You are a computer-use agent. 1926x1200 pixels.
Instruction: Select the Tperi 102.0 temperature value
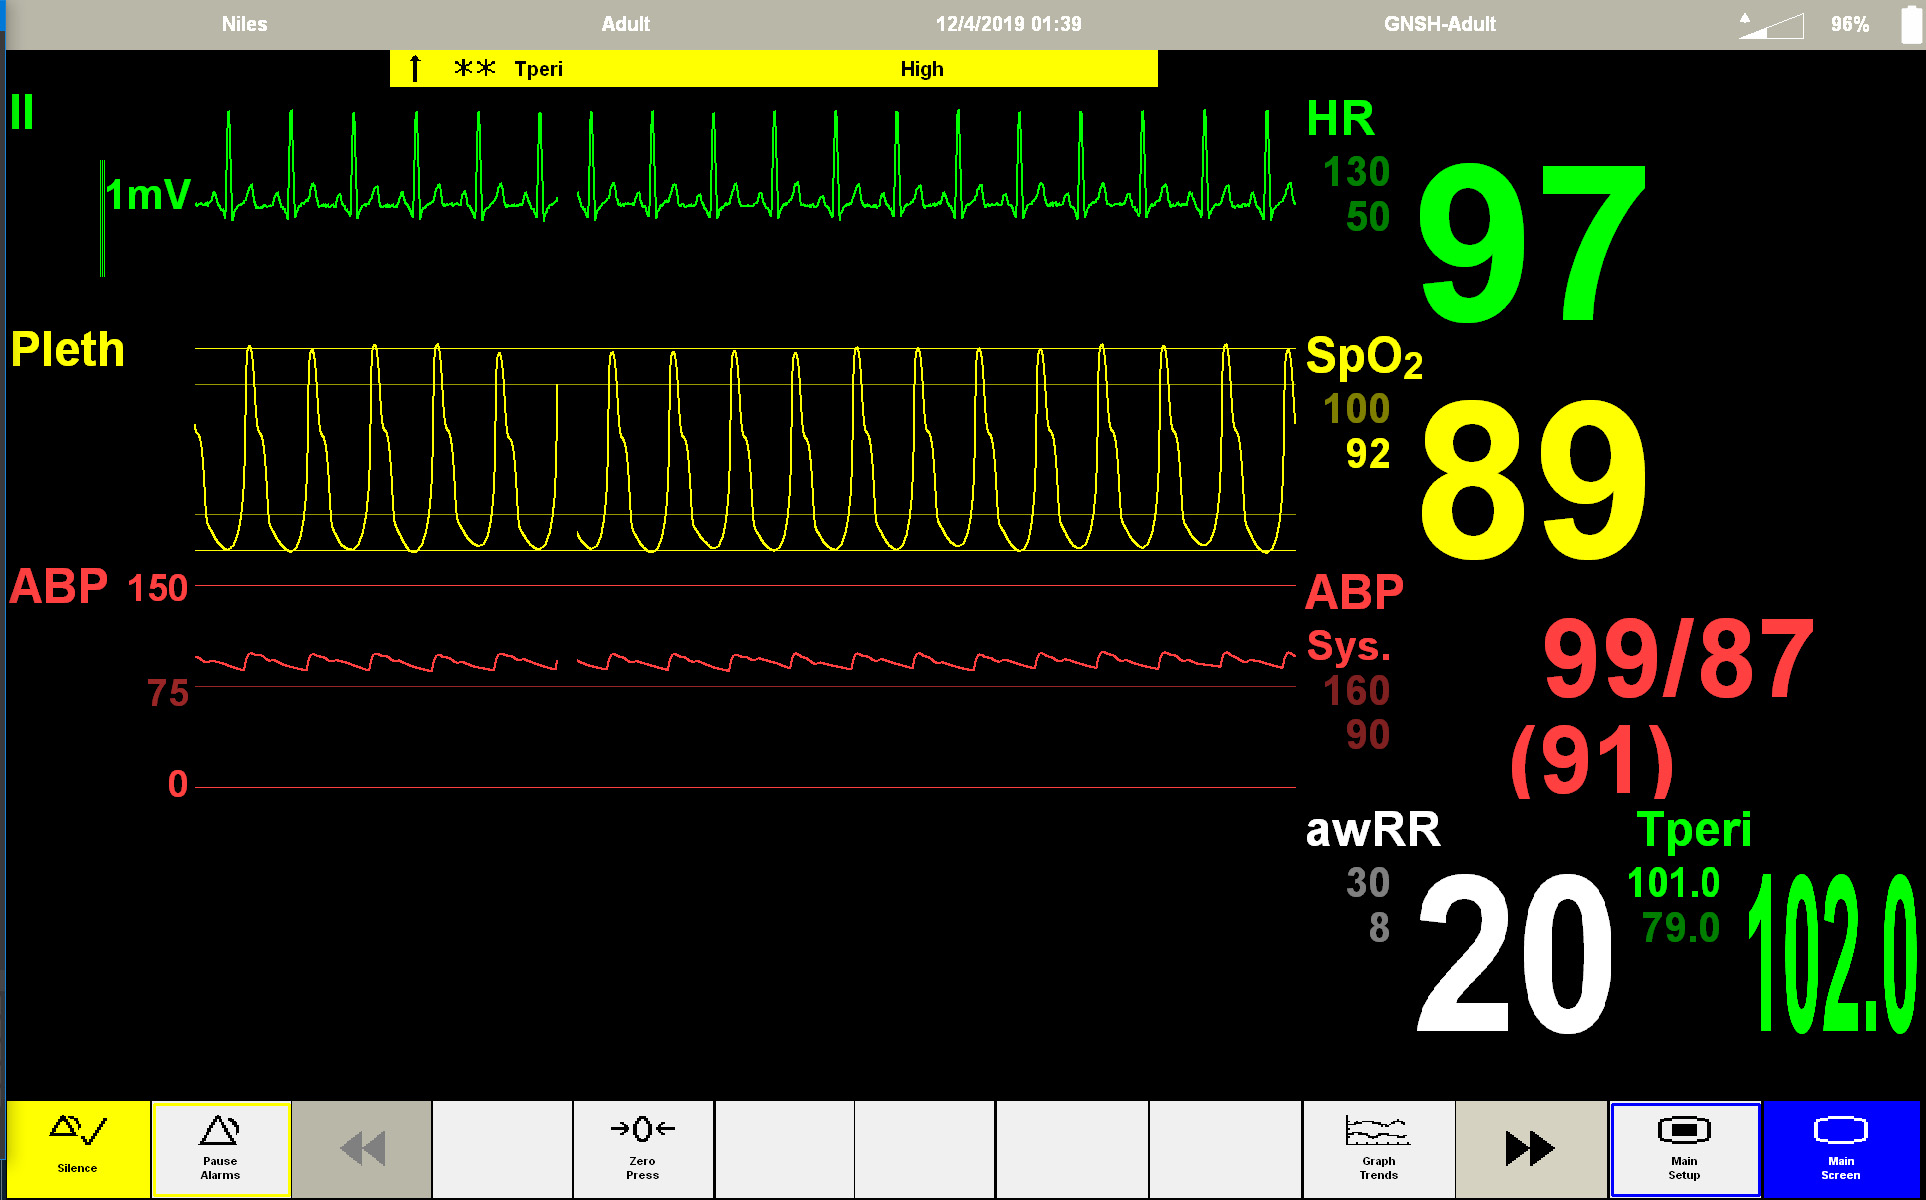coord(1832,953)
